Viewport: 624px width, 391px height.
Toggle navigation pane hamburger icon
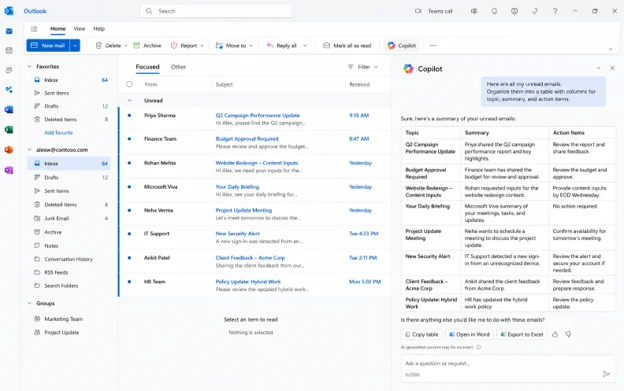click(34, 29)
